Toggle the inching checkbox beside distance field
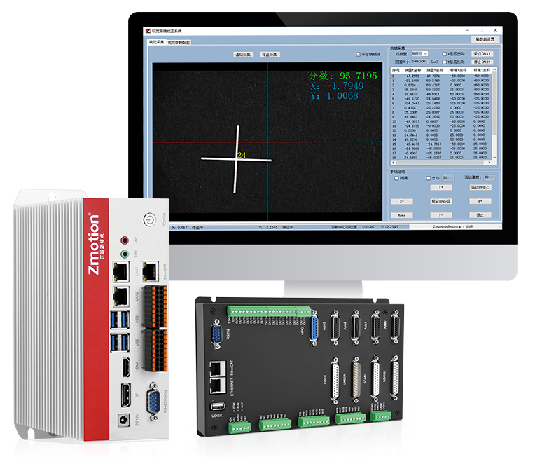The height and width of the screenshot is (457, 535). point(428,178)
